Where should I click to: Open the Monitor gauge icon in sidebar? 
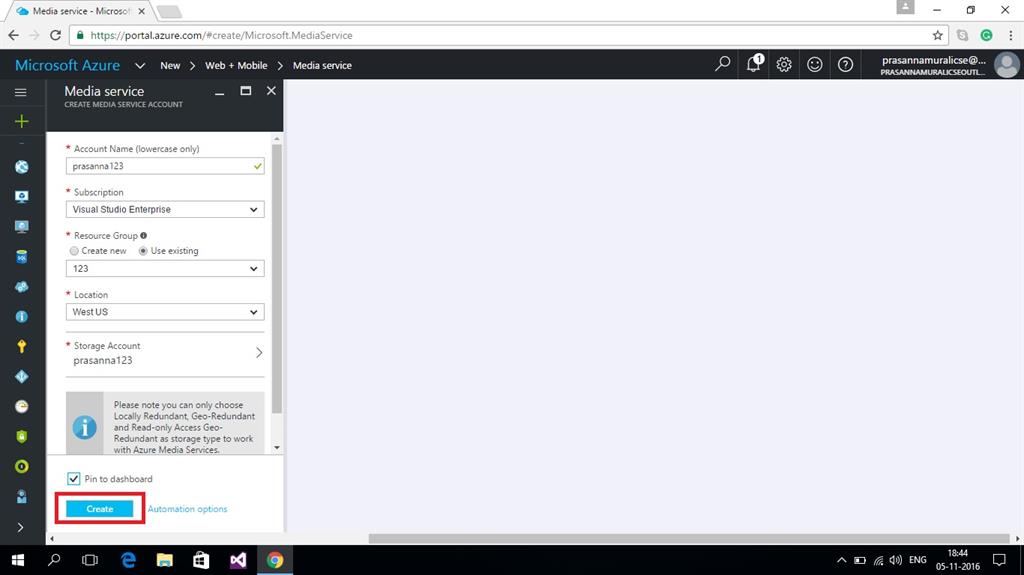click(22, 406)
